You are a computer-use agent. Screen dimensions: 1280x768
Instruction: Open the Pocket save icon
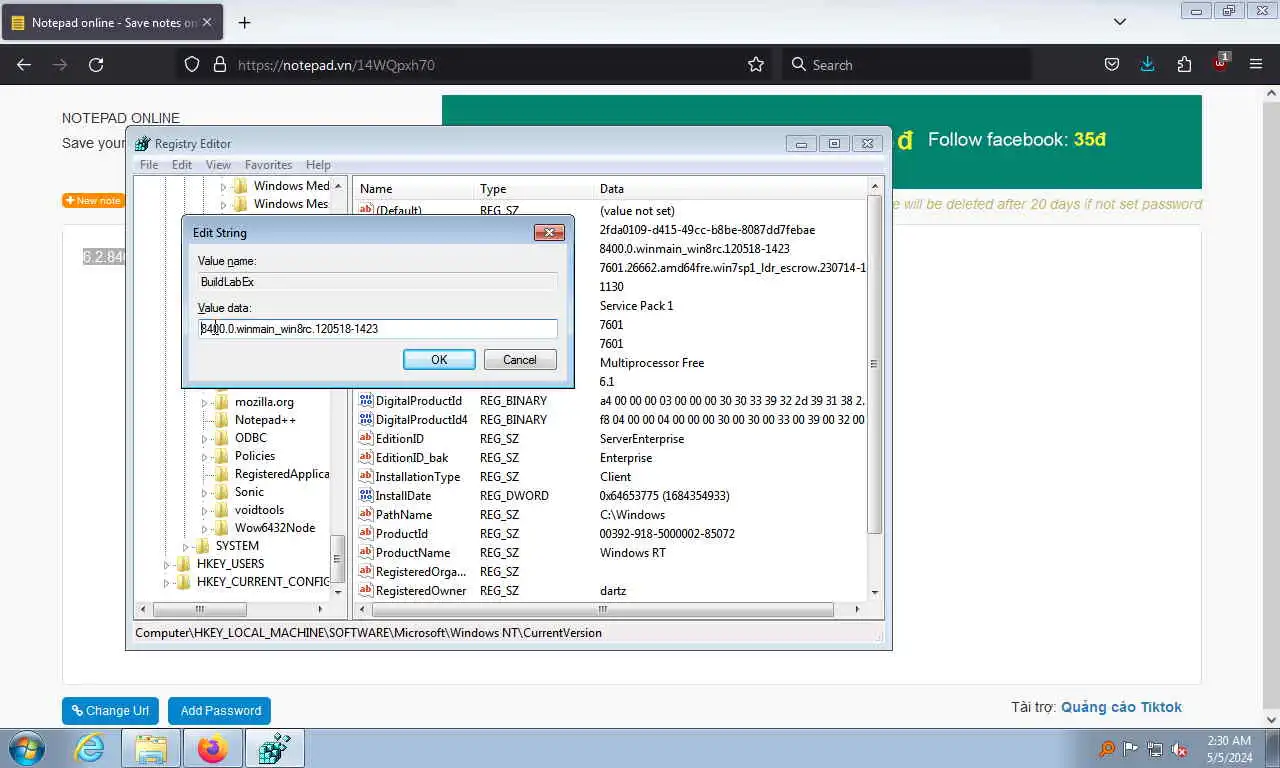tap(1111, 64)
